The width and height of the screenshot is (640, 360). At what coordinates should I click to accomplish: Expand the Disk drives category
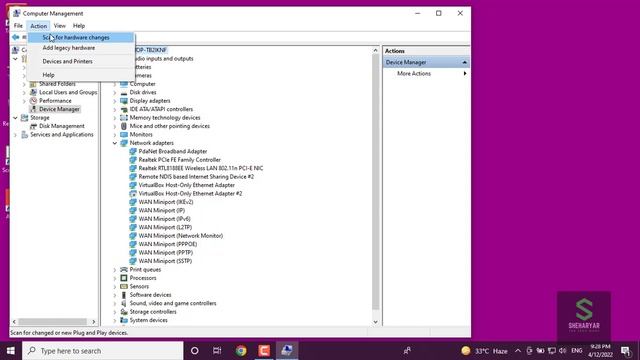pyautogui.click(x=115, y=93)
